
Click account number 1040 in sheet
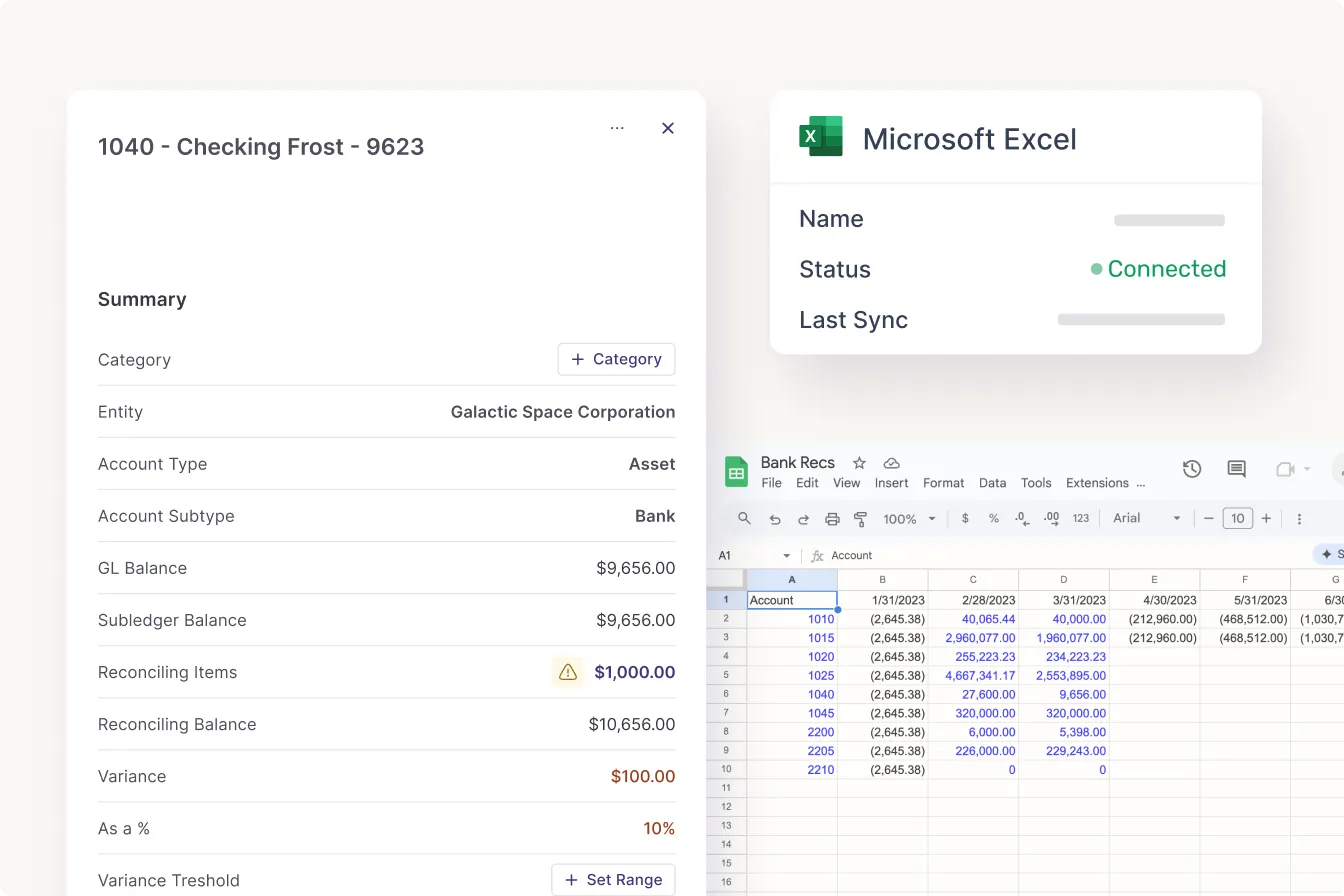792,694
